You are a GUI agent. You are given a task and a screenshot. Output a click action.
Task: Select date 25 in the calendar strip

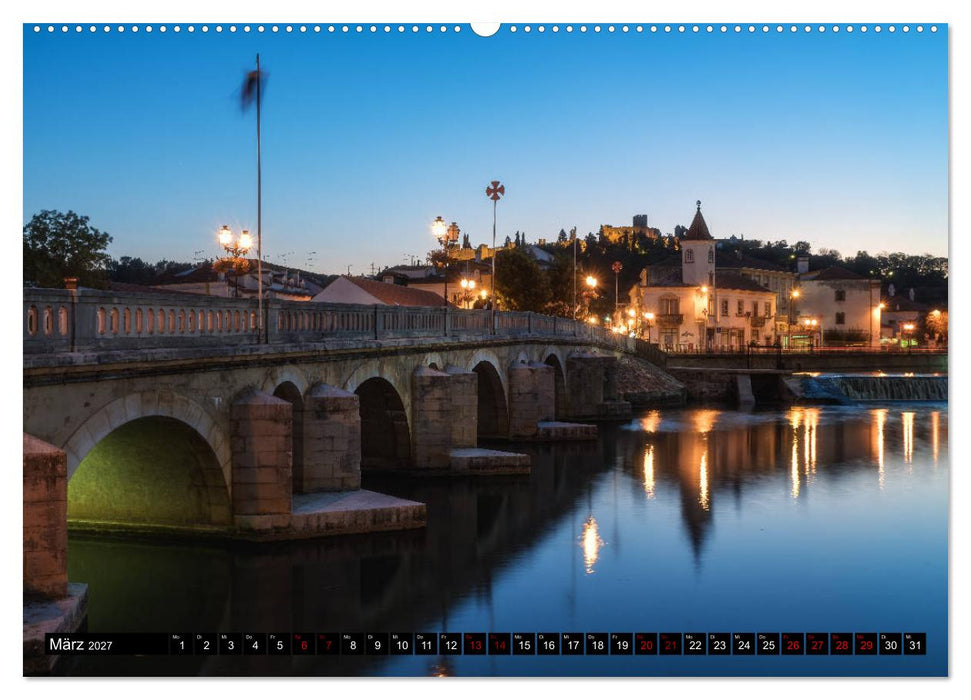[x=769, y=644]
